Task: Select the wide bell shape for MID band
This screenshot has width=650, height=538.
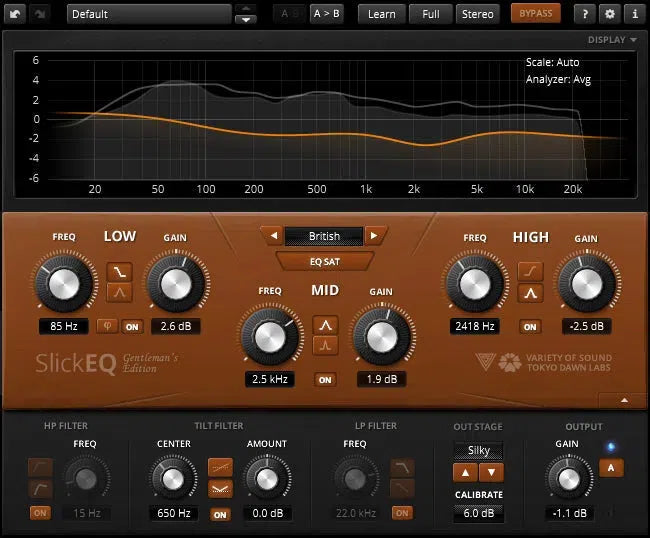Action: click(x=324, y=324)
